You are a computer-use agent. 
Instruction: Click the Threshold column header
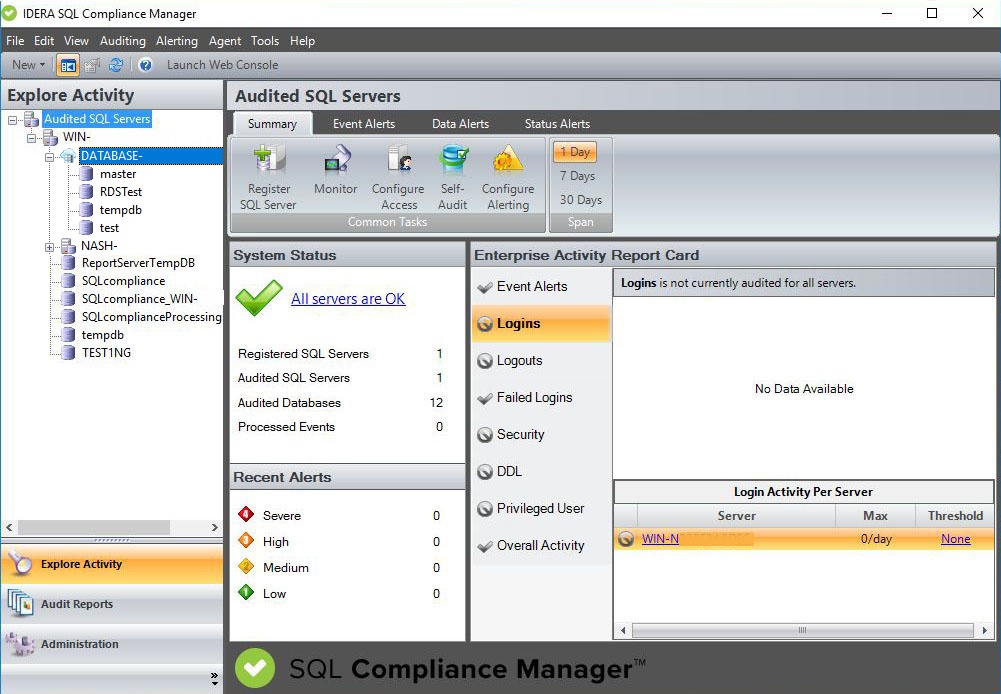pos(955,516)
